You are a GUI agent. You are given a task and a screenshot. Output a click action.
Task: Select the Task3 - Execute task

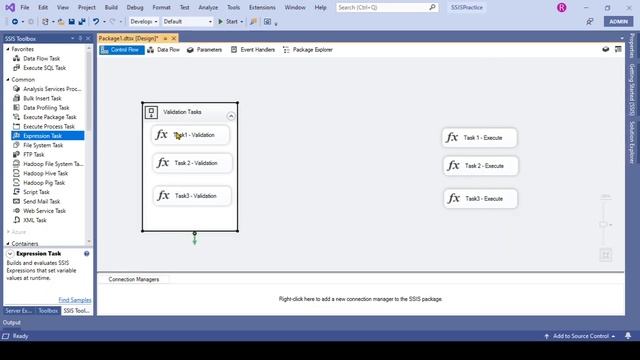[480, 199]
